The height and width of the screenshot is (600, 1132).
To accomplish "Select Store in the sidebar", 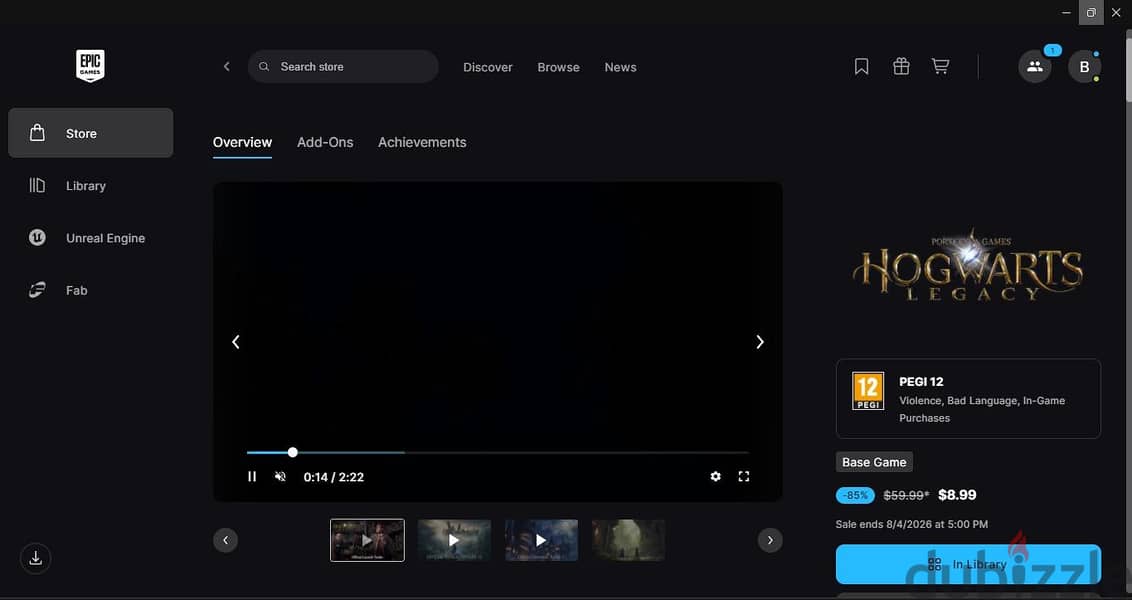I will [x=90, y=133].
